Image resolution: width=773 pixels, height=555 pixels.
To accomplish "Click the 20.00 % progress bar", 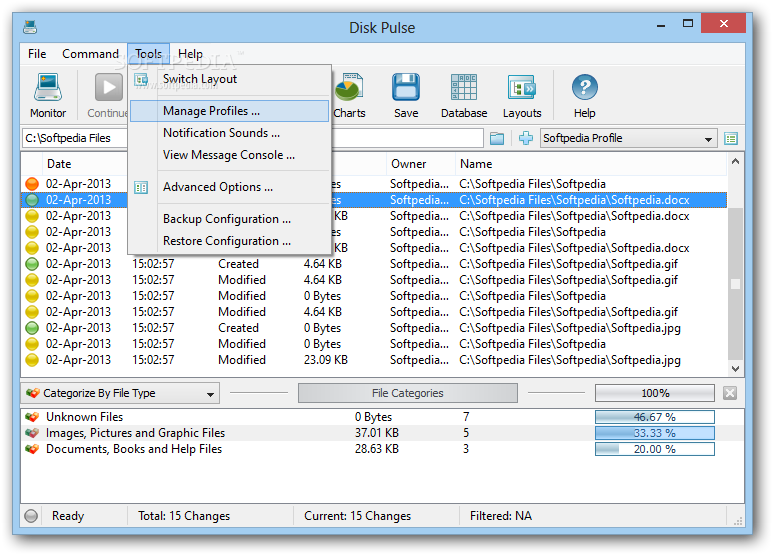I will (x=655, y=449).
